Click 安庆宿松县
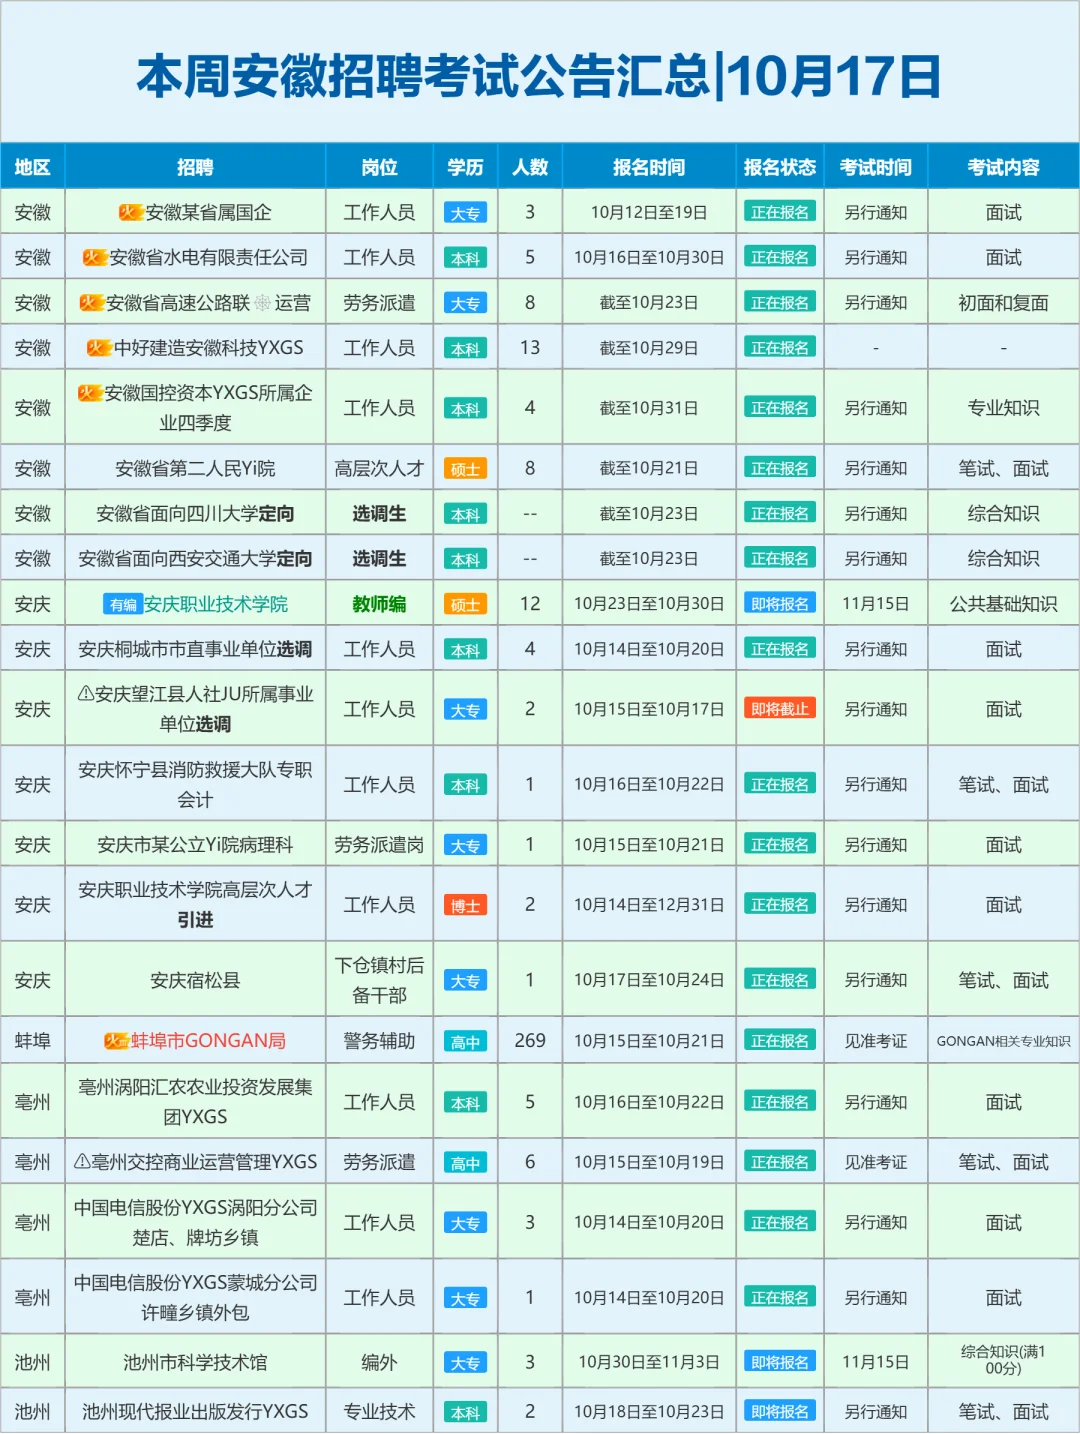 pyautogui.click(x=195, y=980)
